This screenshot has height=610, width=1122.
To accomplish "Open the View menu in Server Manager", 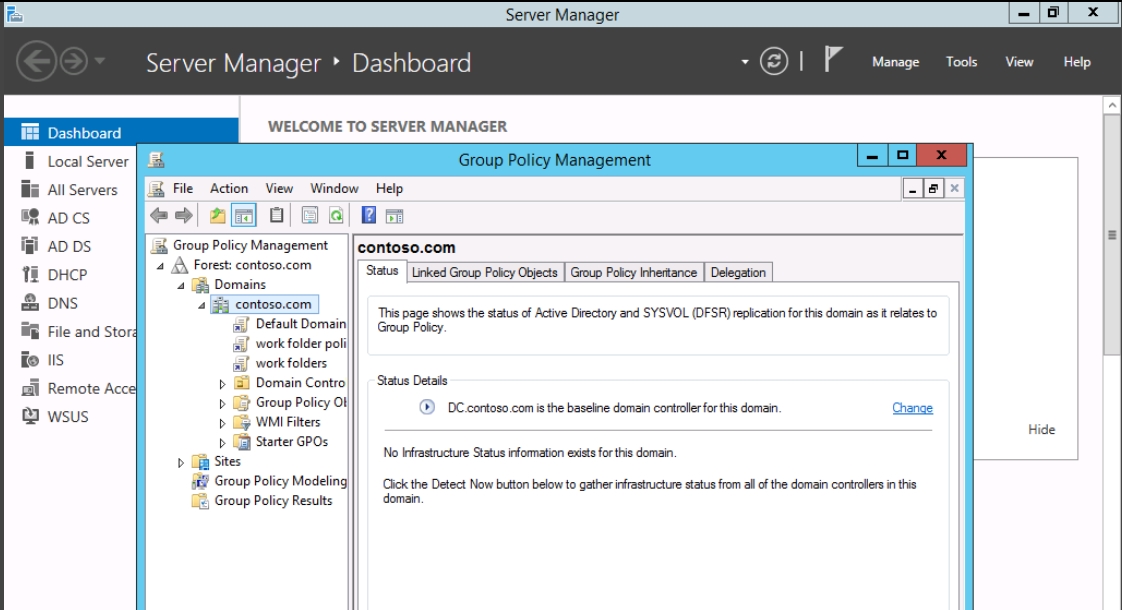I will (x=1019, y=62).
